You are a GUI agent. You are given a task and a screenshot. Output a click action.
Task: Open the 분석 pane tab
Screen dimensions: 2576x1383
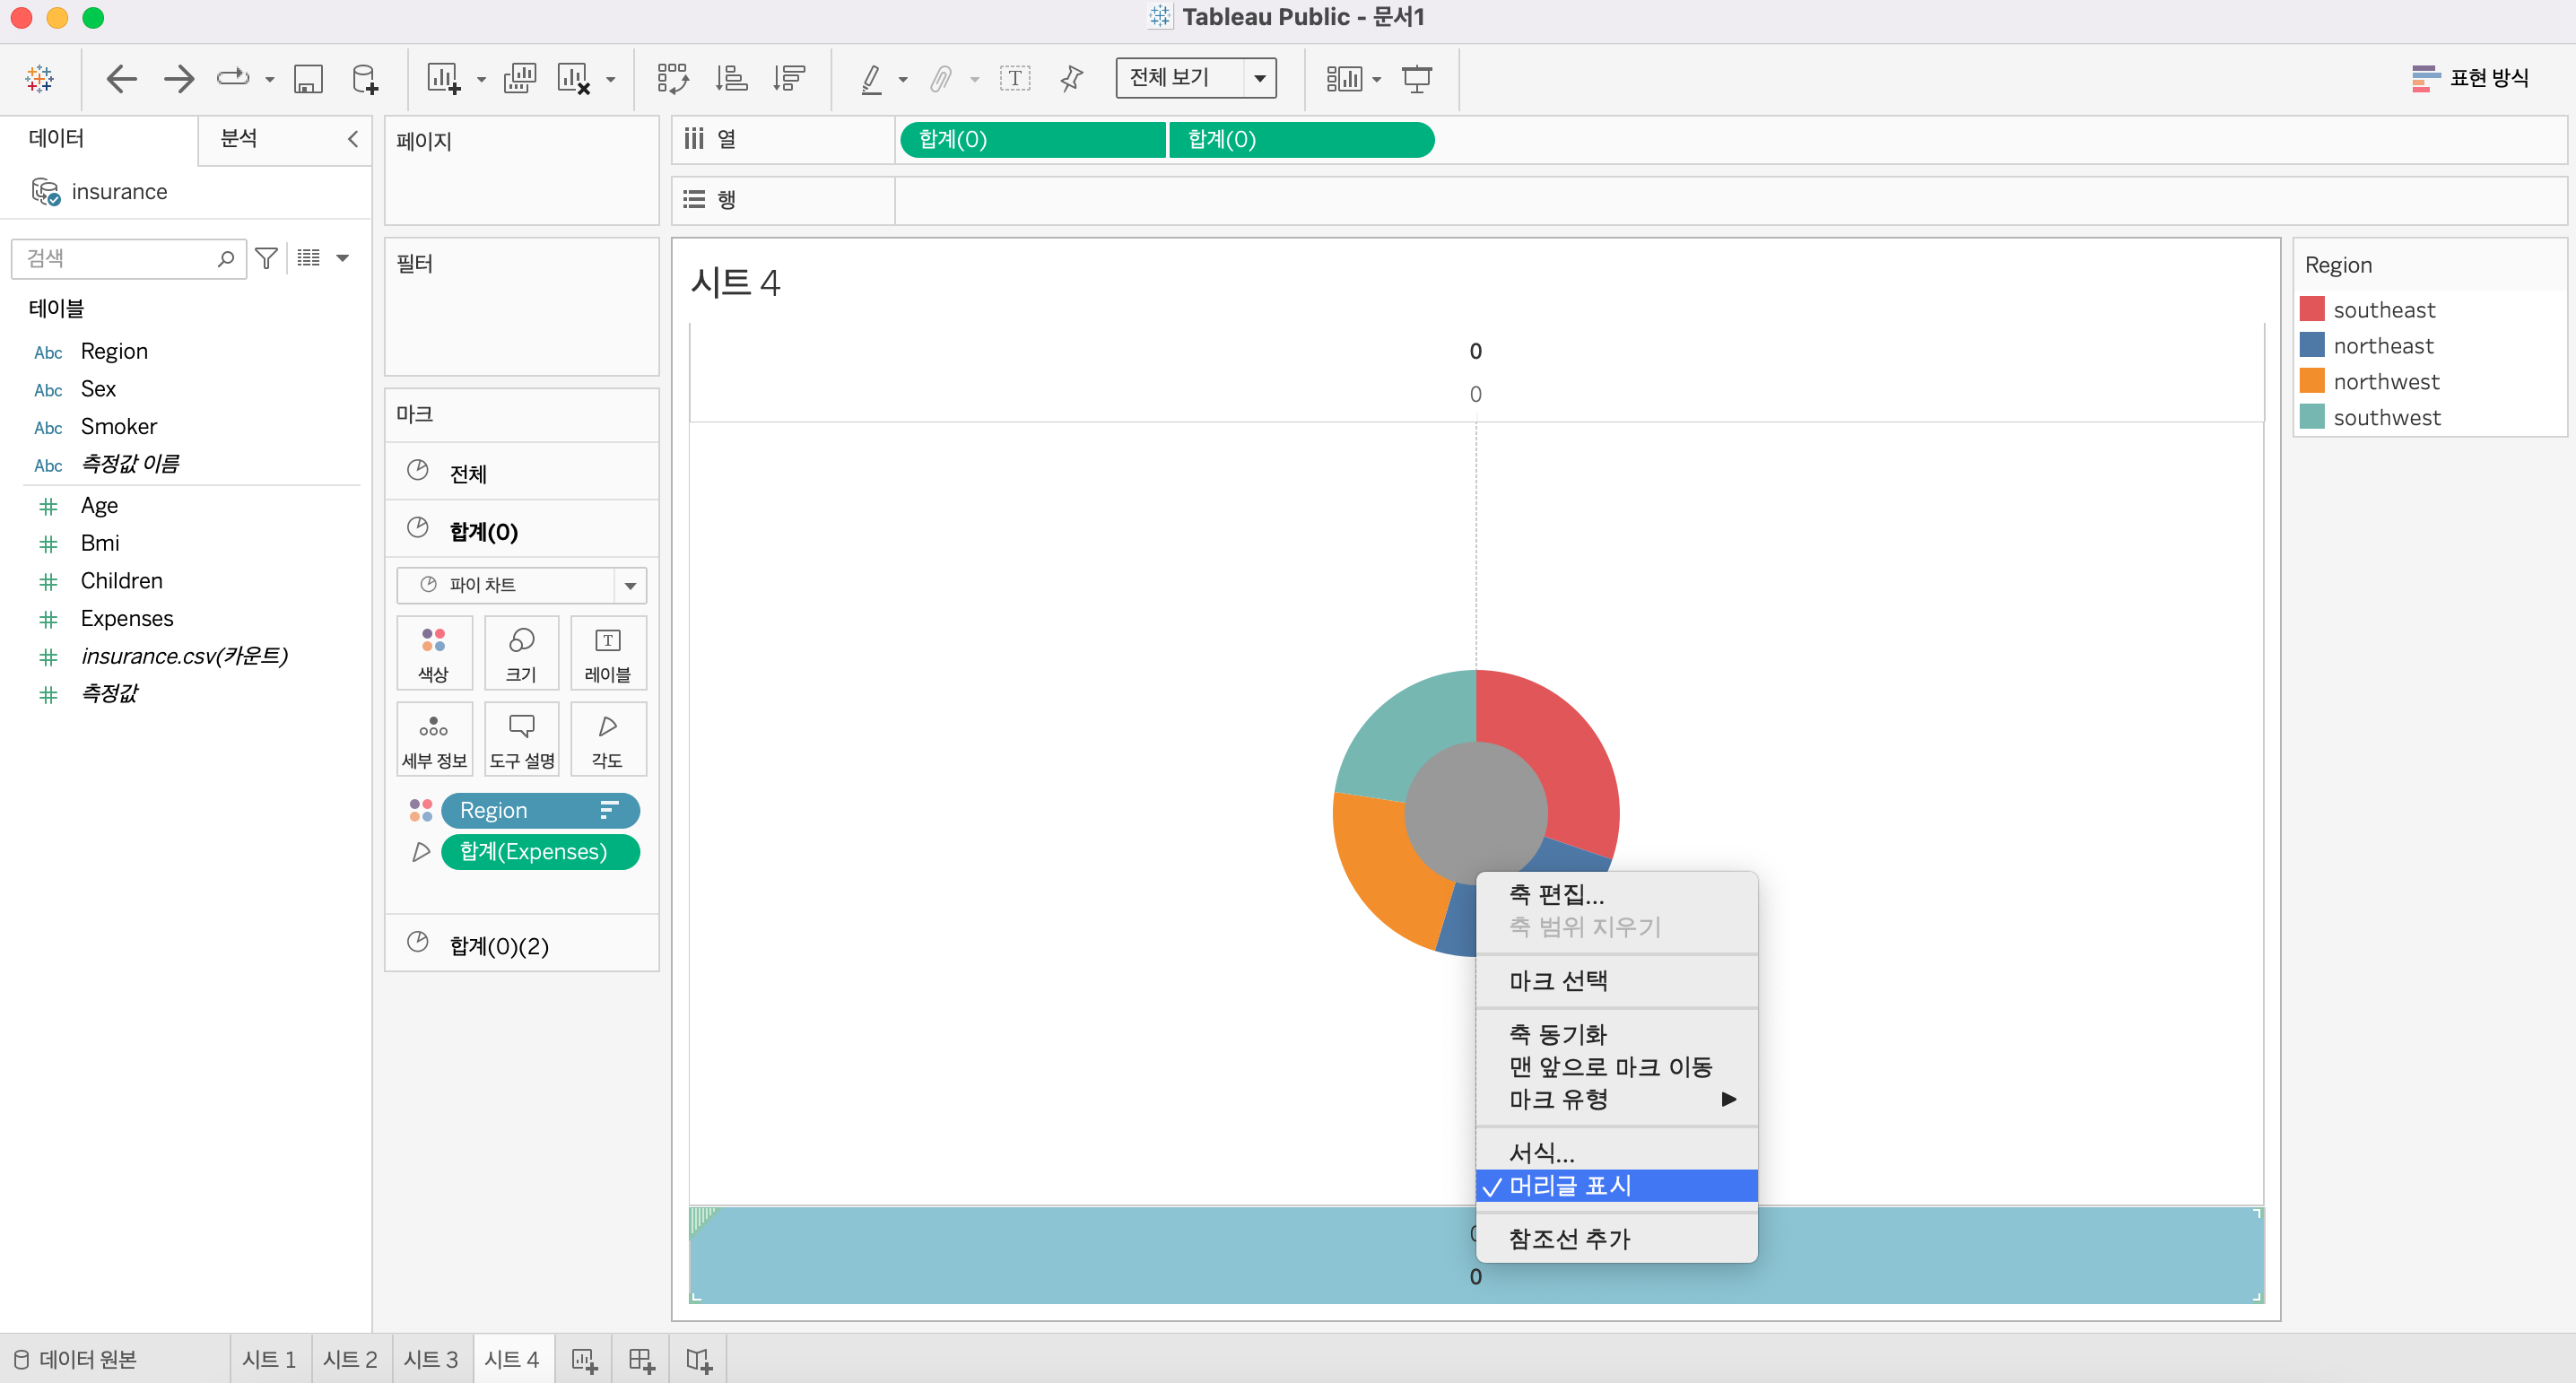239,138
